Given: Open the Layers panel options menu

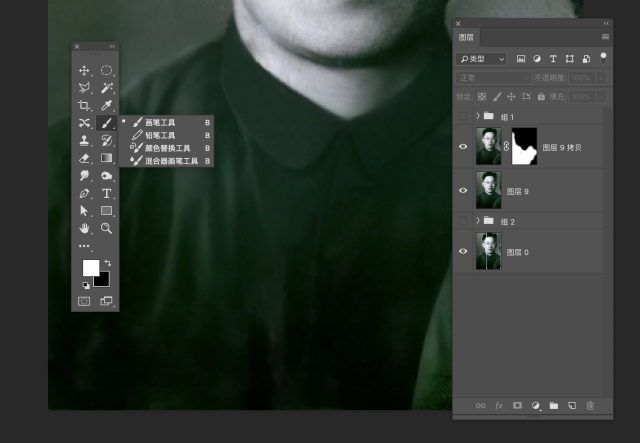Looking at the screenshot, I should pyautogui.click(x=604, y=37).
